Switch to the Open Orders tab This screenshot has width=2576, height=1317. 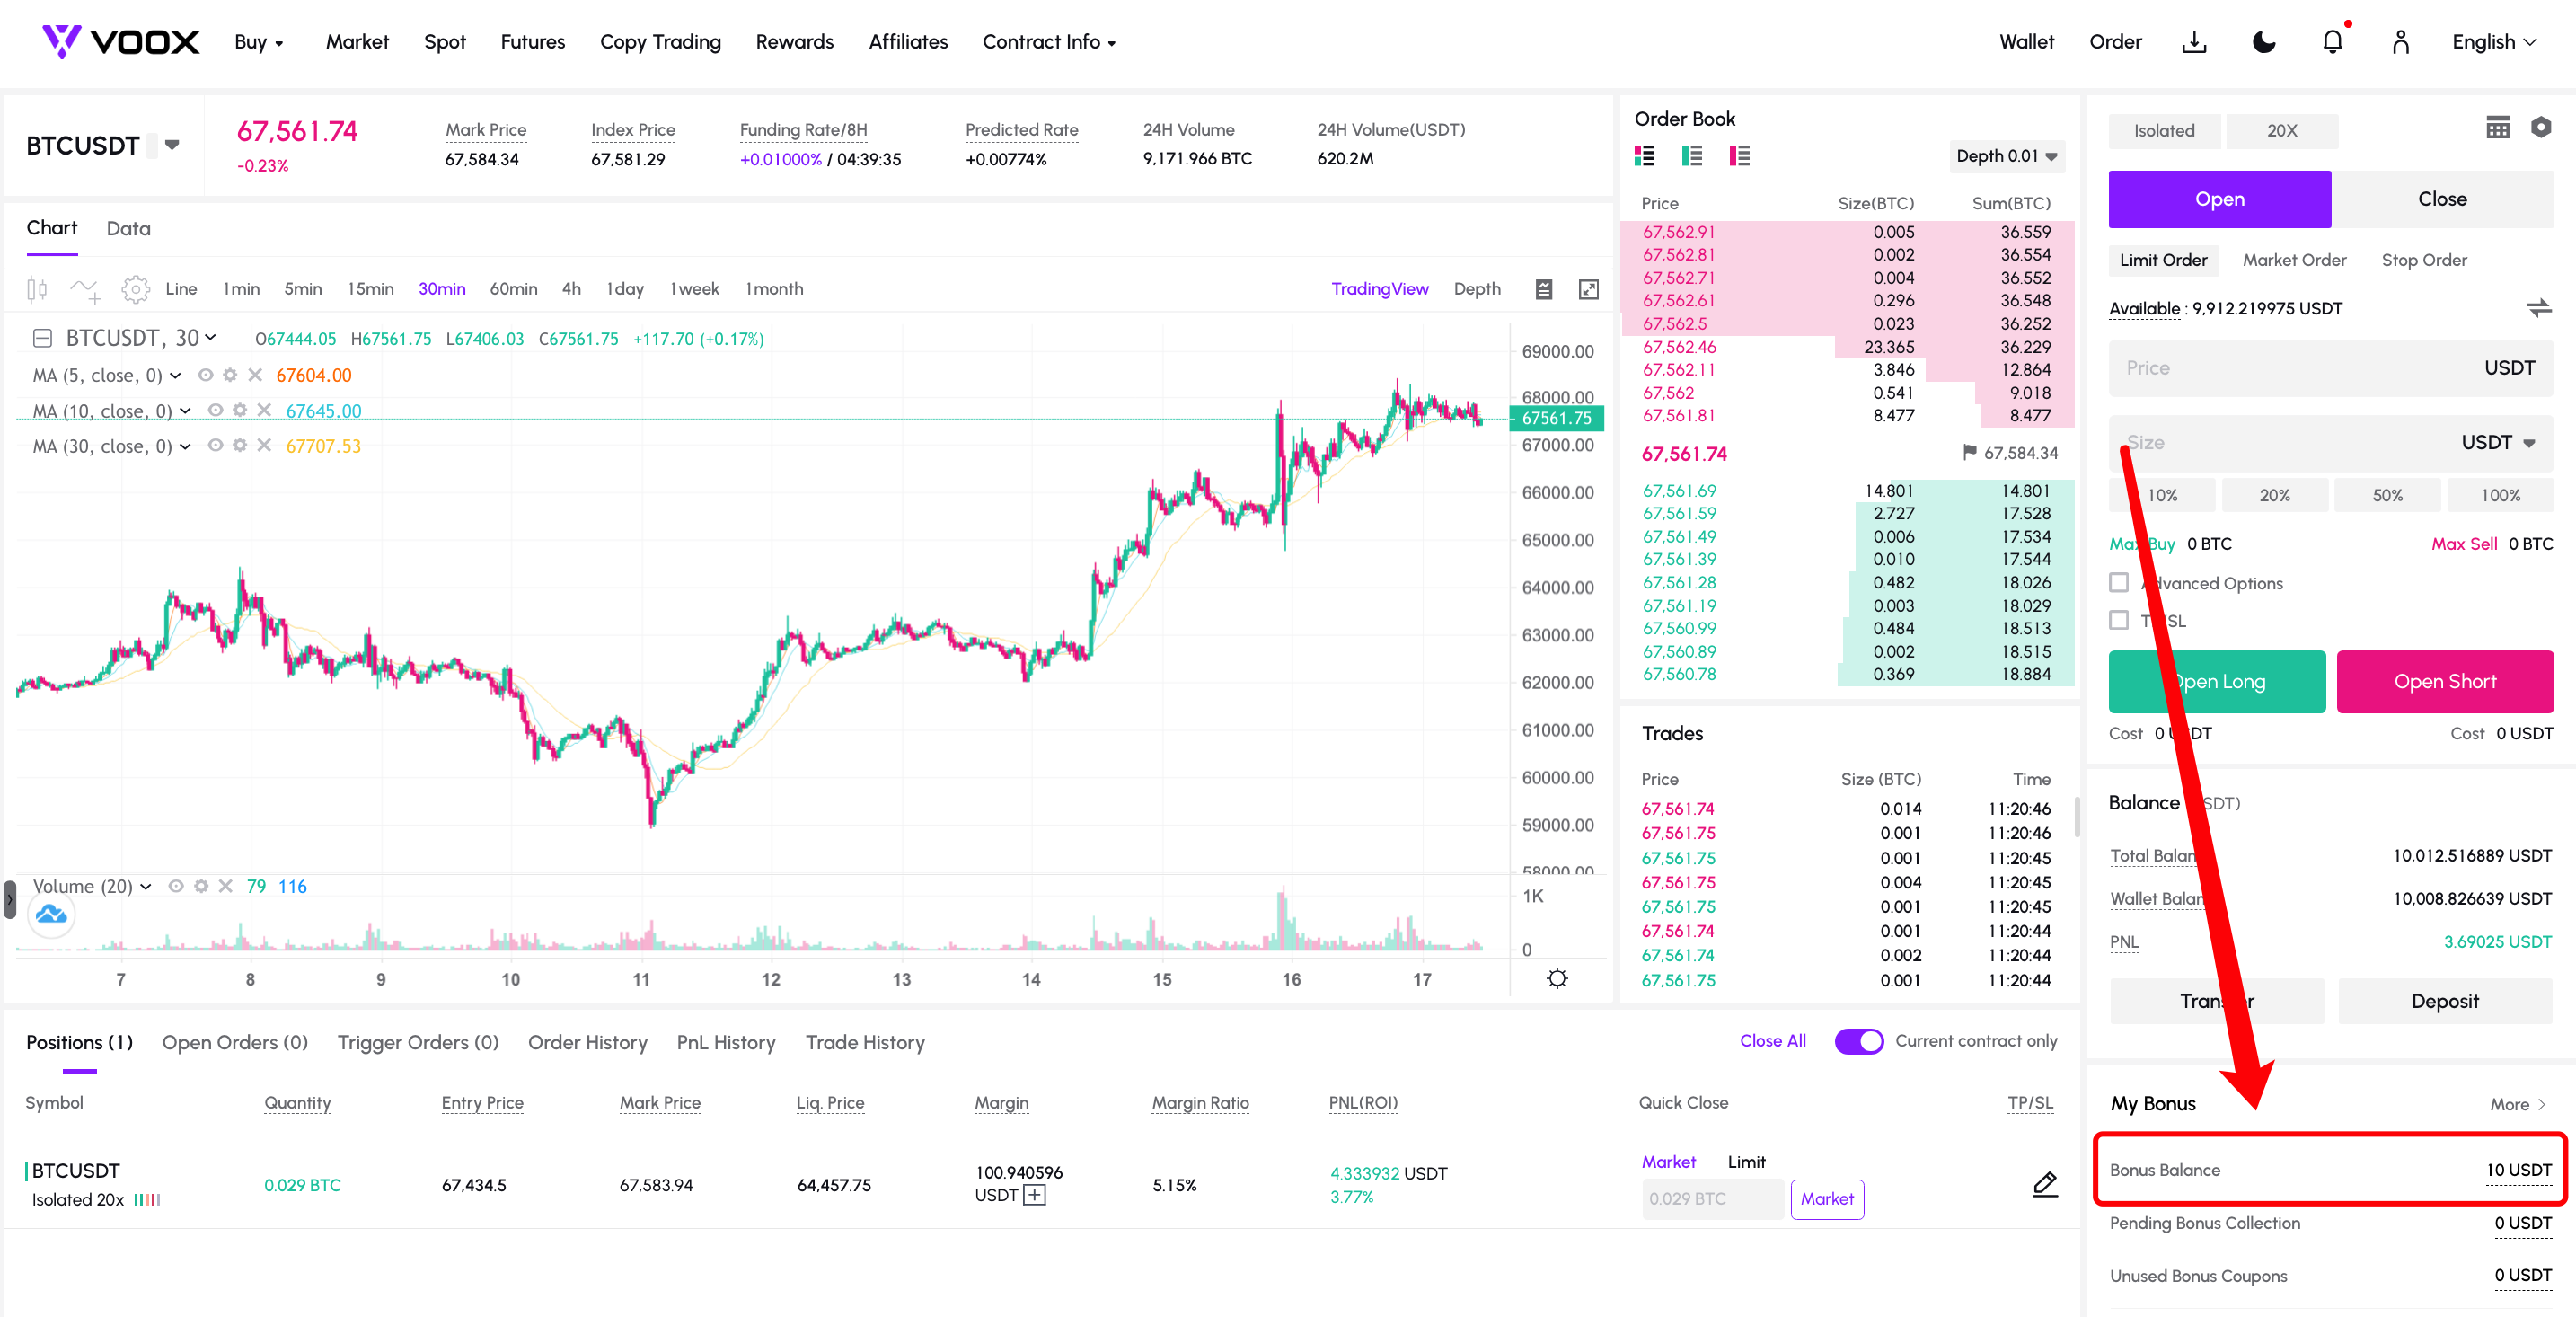point(235,1042)
